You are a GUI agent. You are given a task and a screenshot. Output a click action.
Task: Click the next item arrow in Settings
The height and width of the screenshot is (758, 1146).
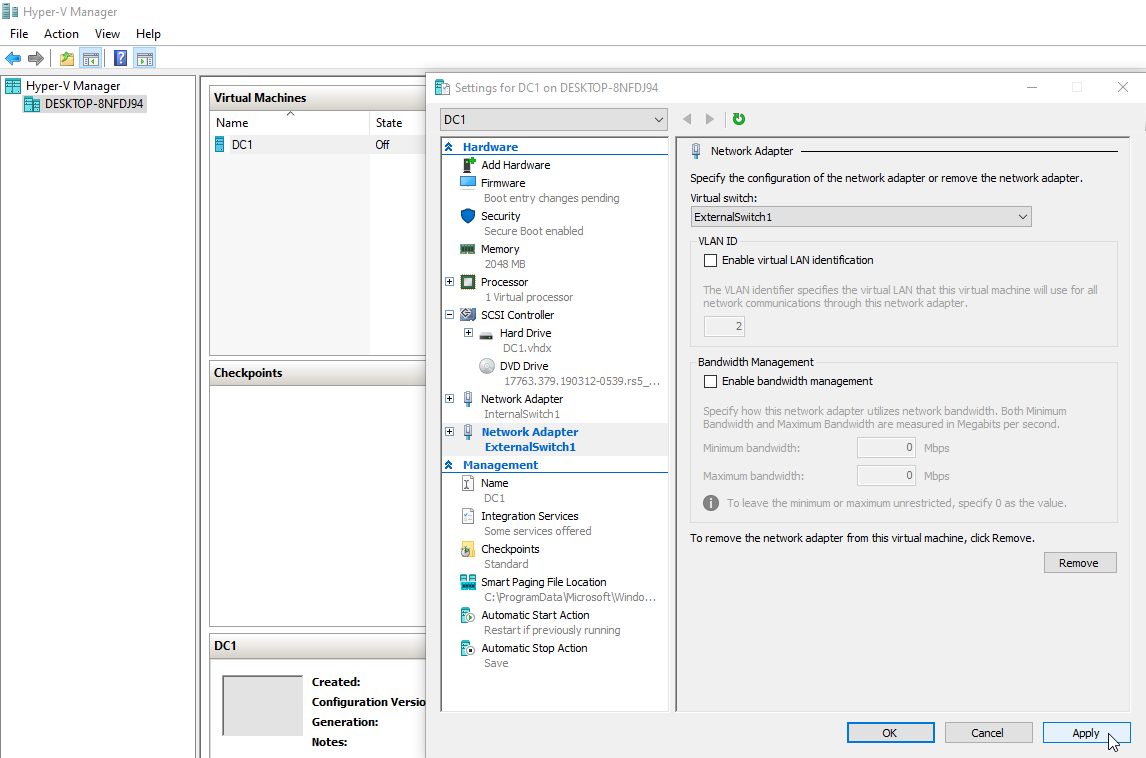[x=709, y=119]
